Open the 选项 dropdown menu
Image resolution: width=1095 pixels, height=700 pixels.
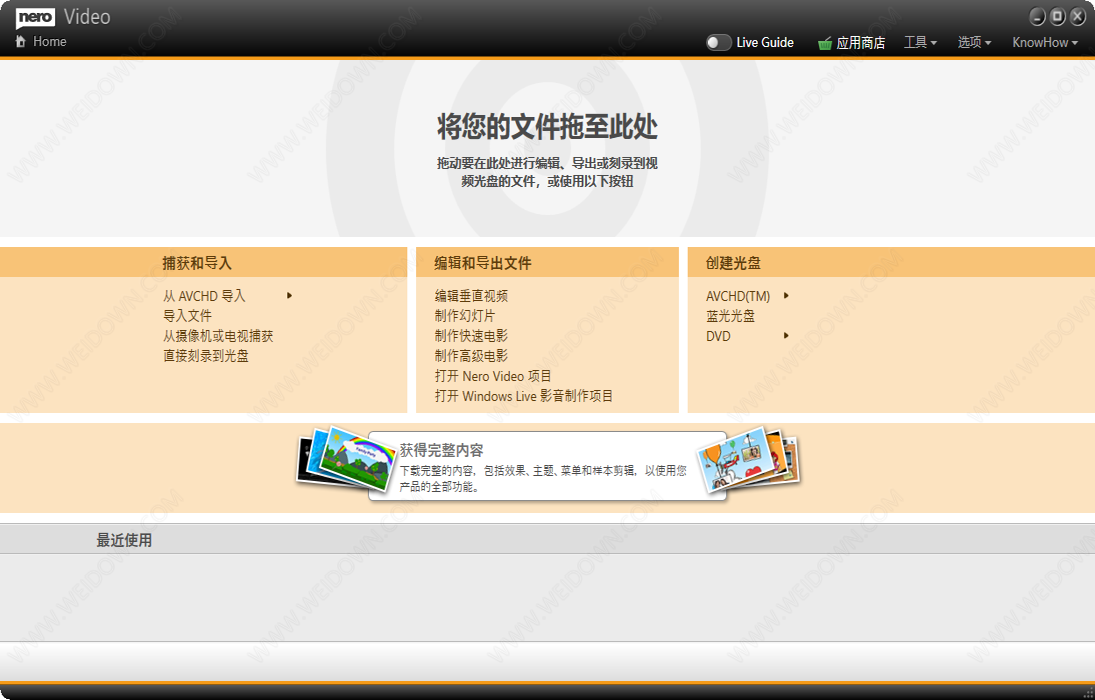[974, 42]
